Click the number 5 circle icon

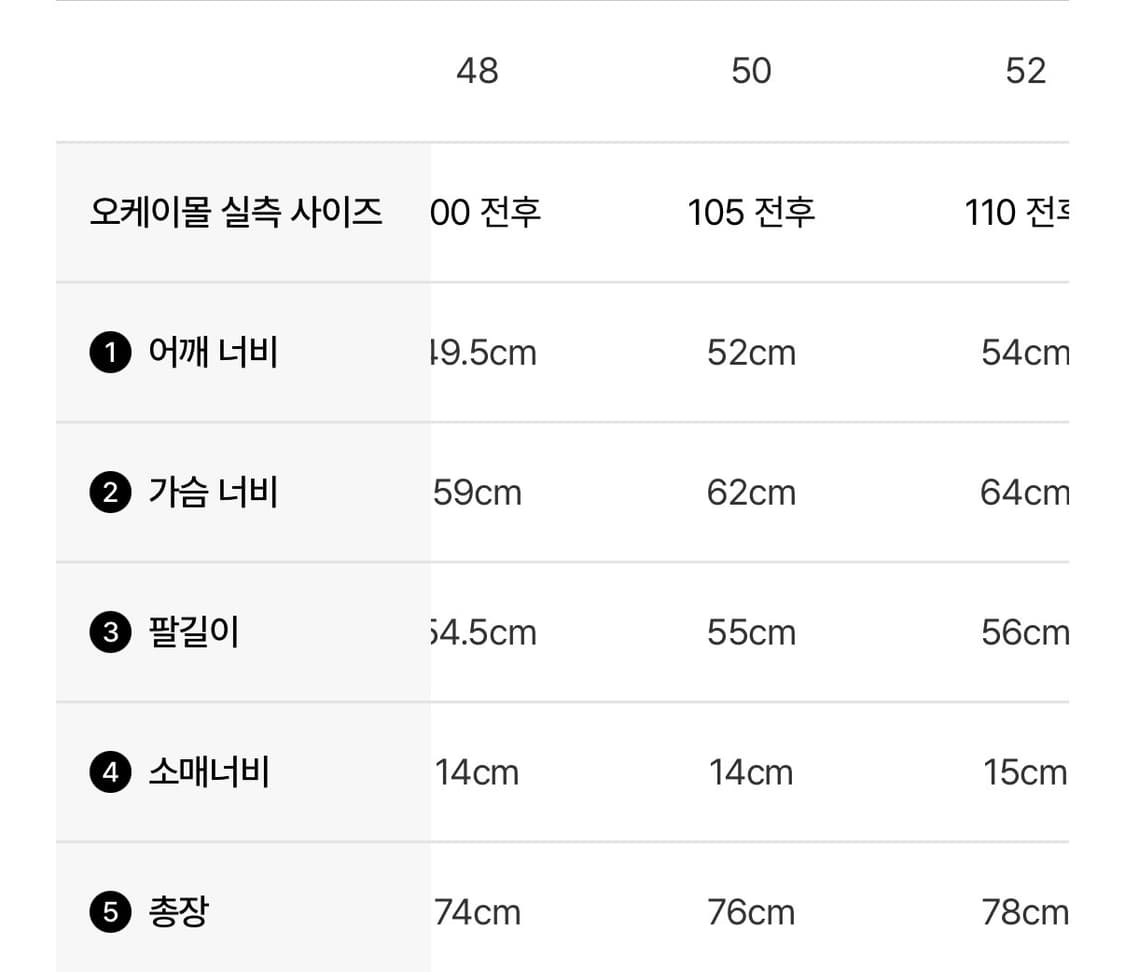click(110, 913)
